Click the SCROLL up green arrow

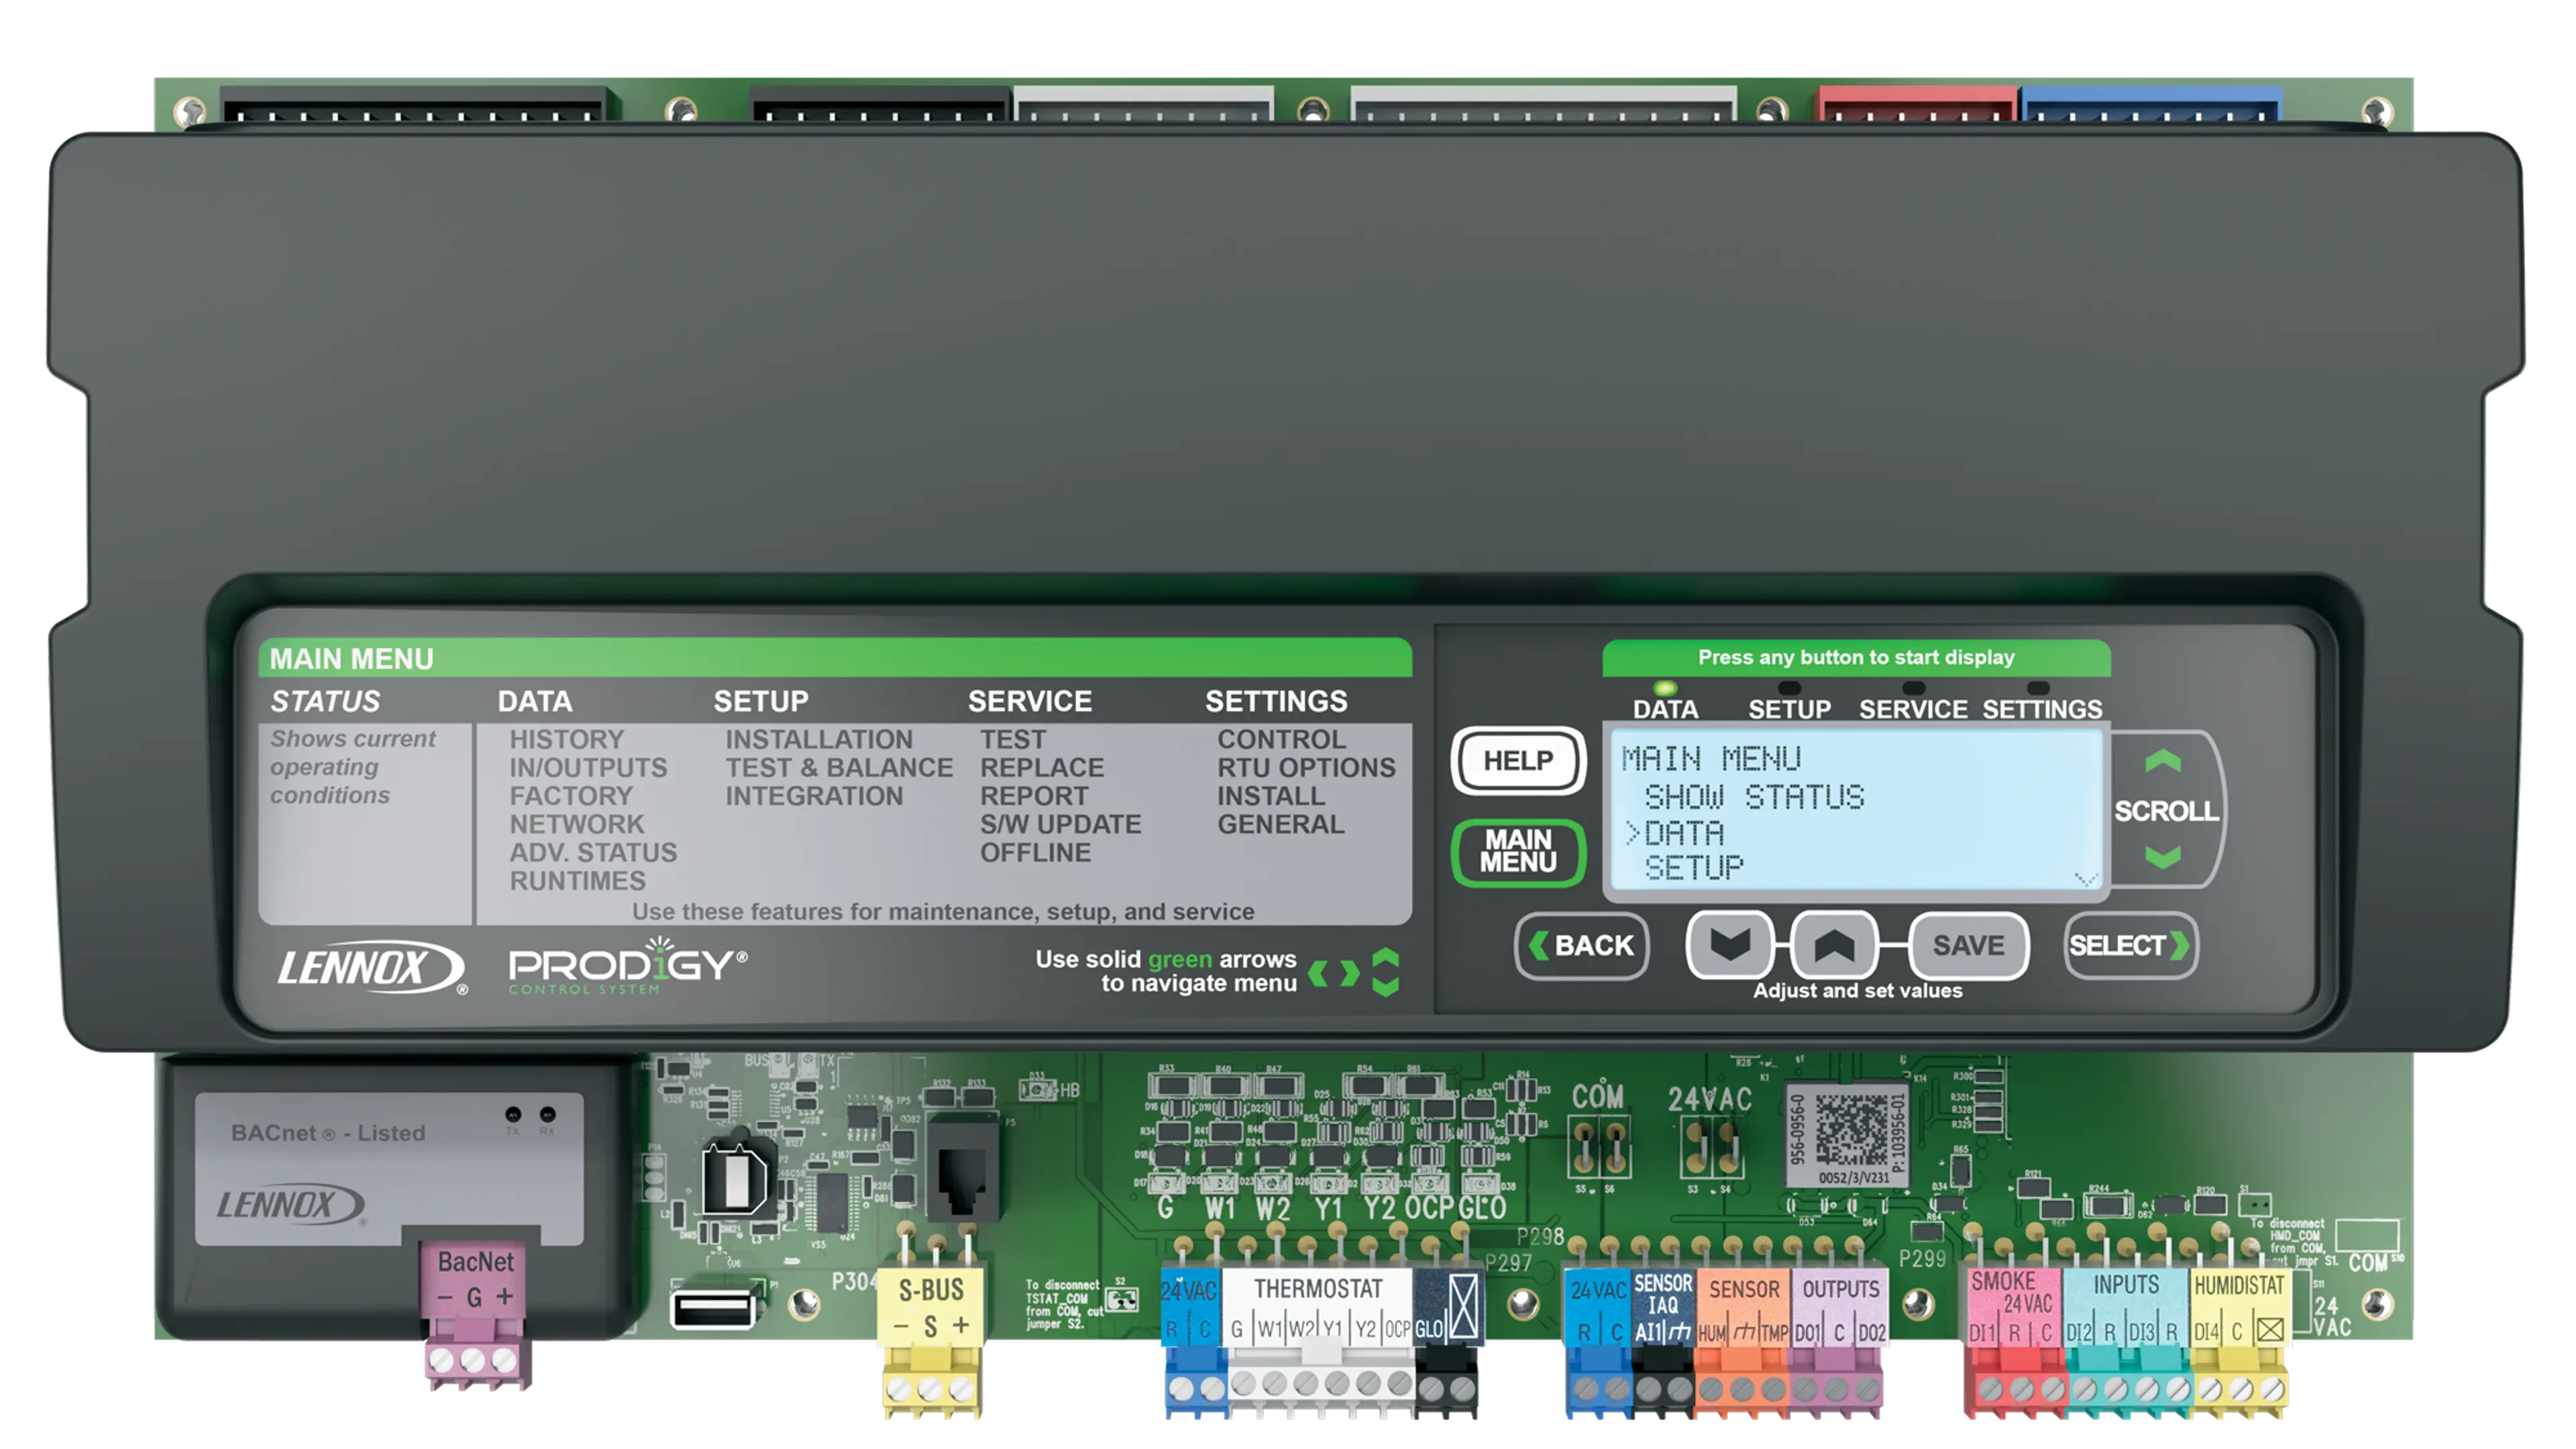click(x=2162, y=762)
